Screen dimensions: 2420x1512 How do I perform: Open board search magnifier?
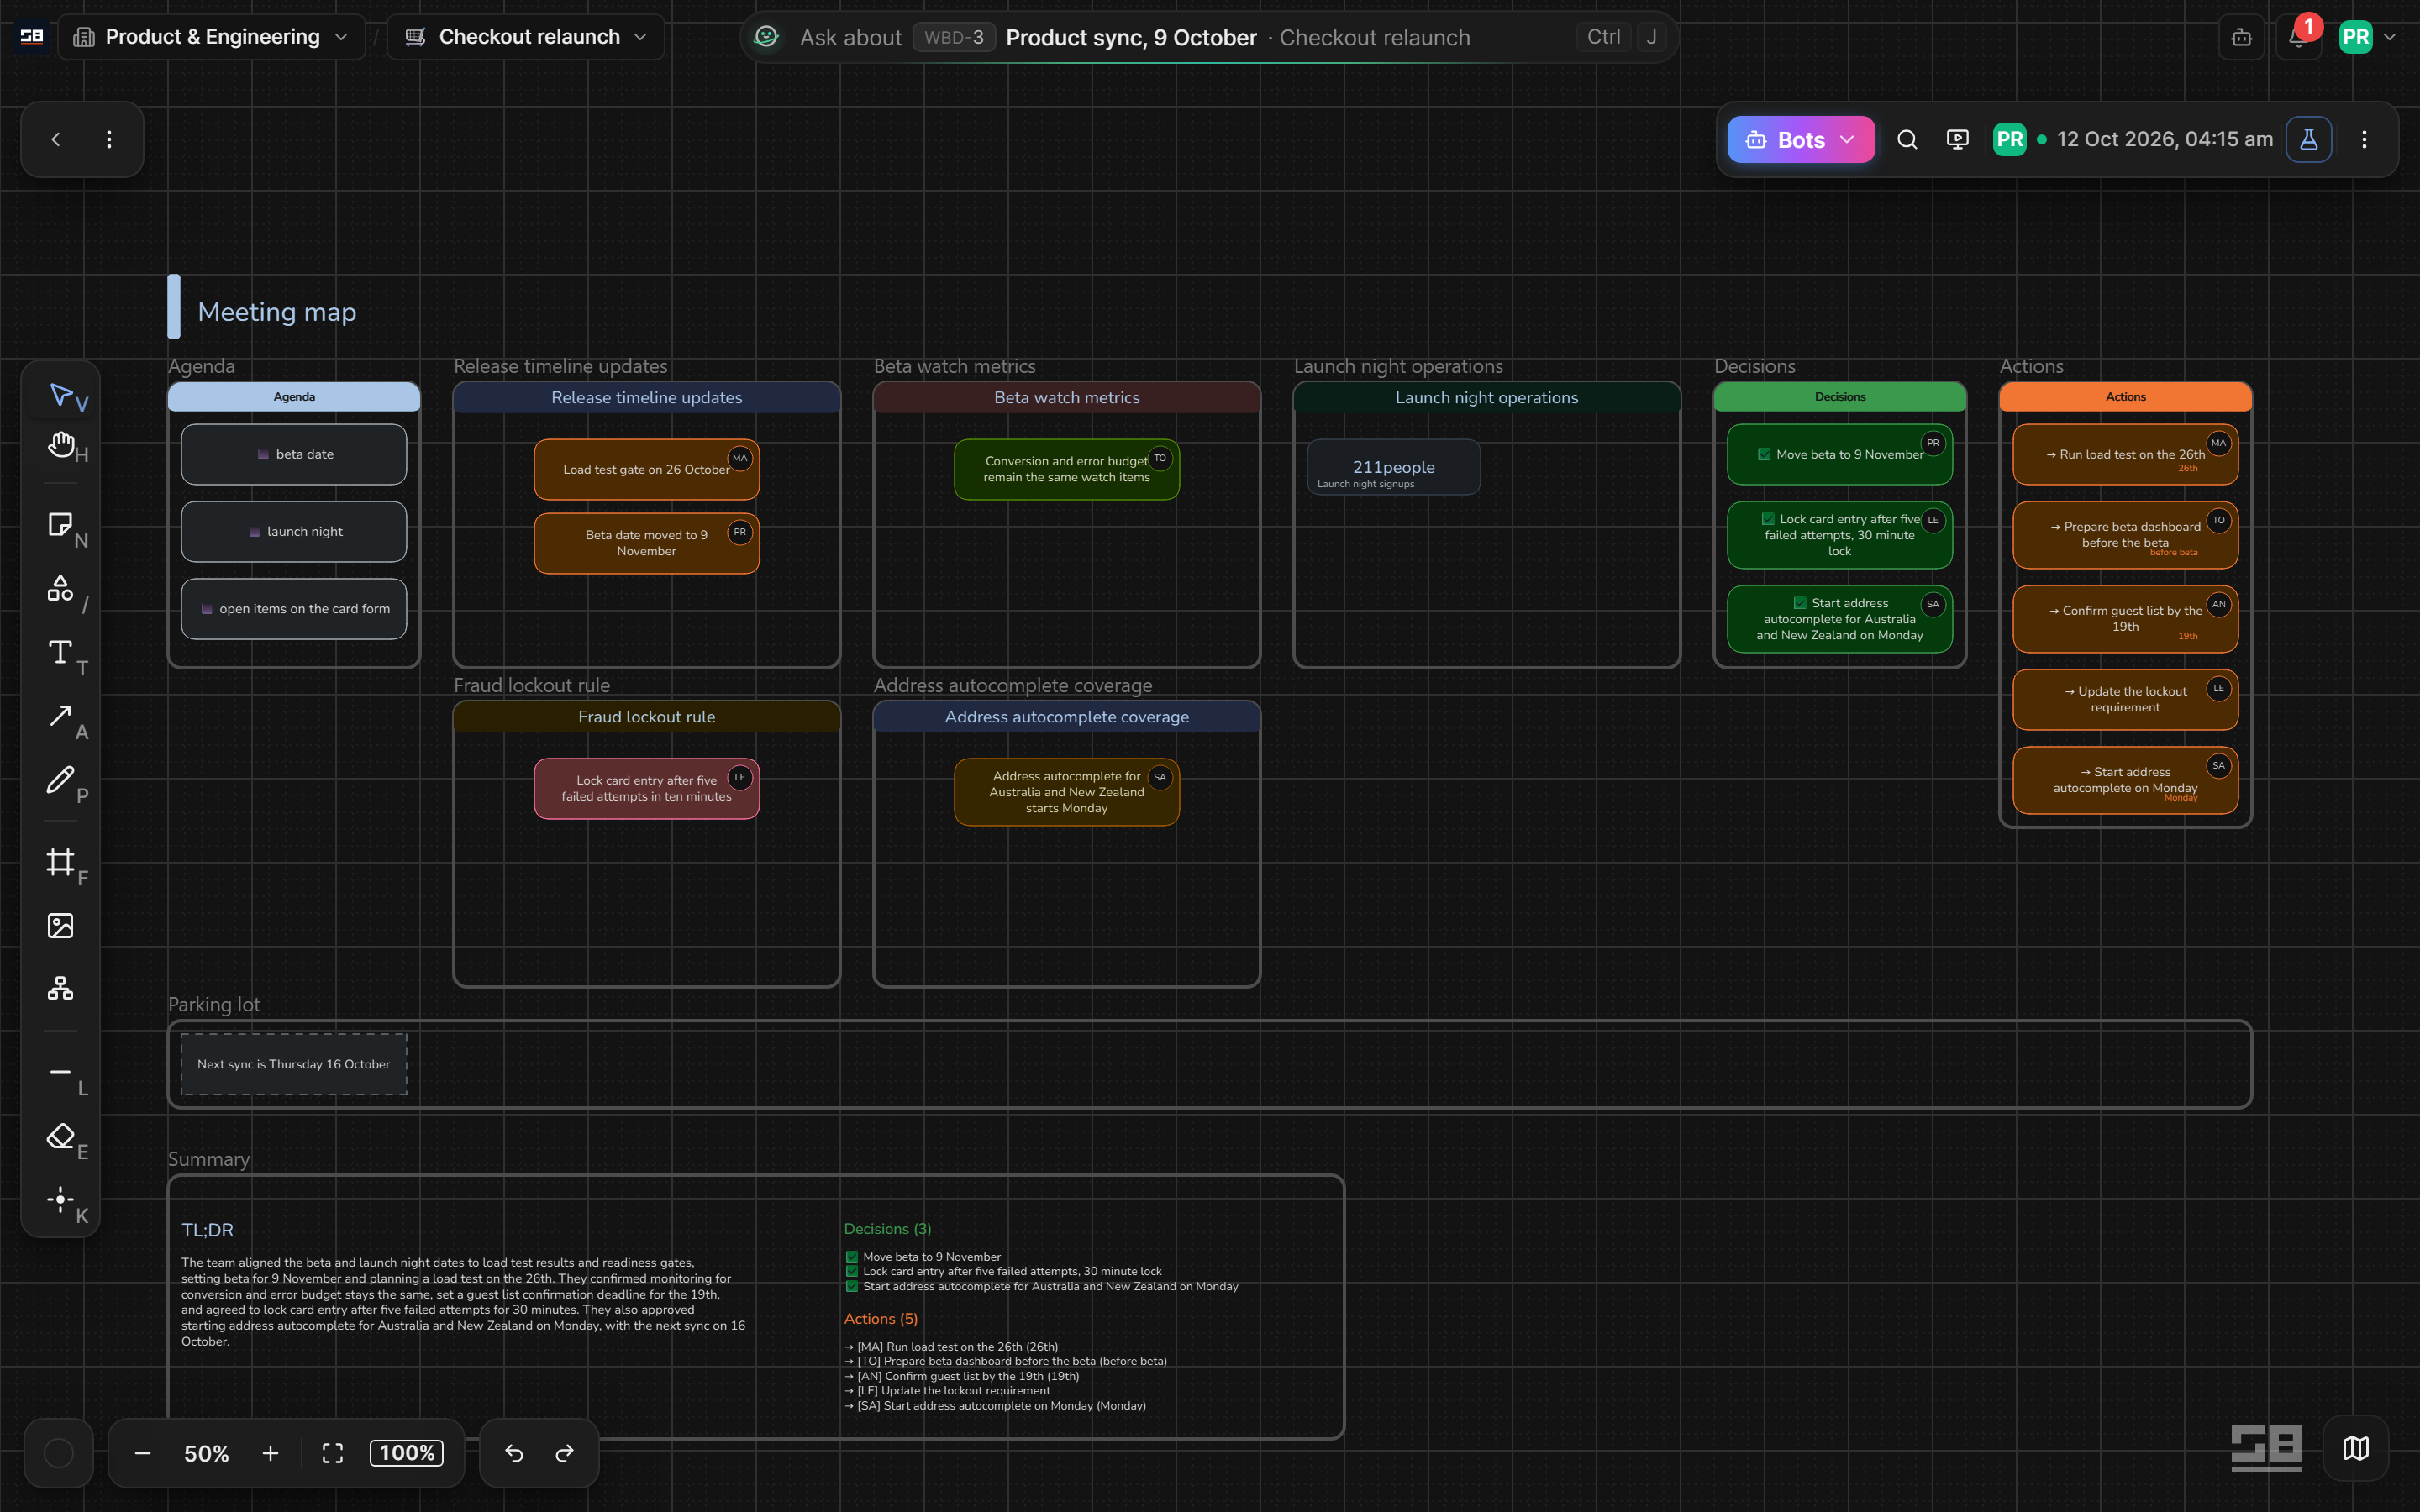tap(1907, 140)
